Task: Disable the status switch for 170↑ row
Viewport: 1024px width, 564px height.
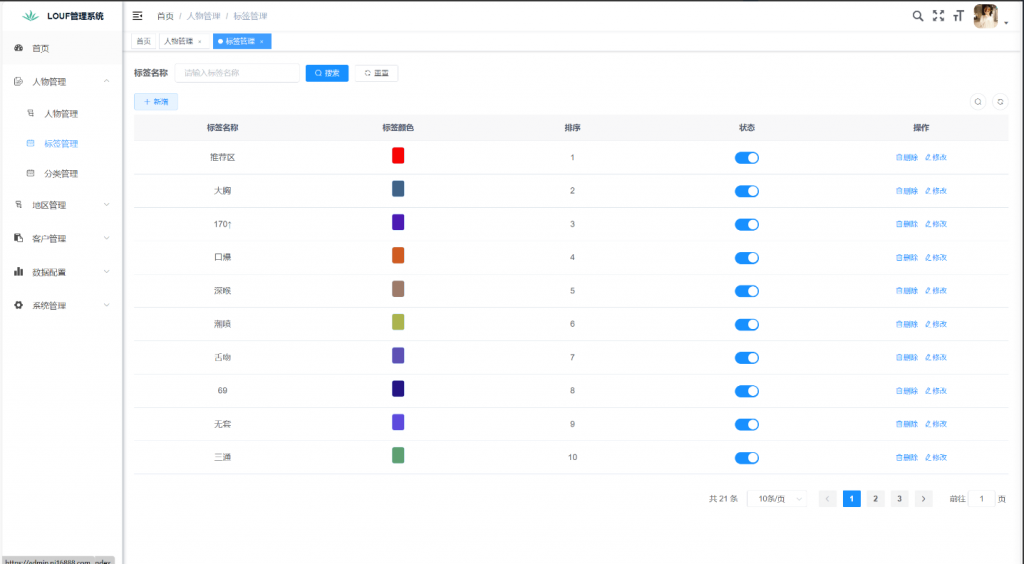Action: [x=746, y=225]
